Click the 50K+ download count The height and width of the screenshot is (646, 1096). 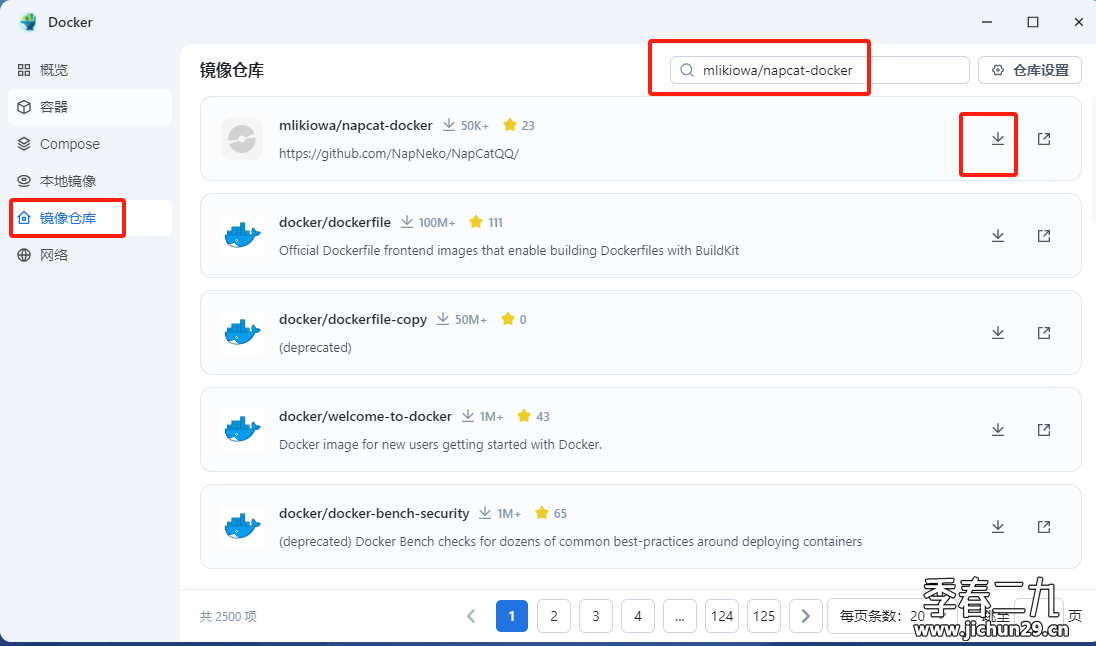475,126
